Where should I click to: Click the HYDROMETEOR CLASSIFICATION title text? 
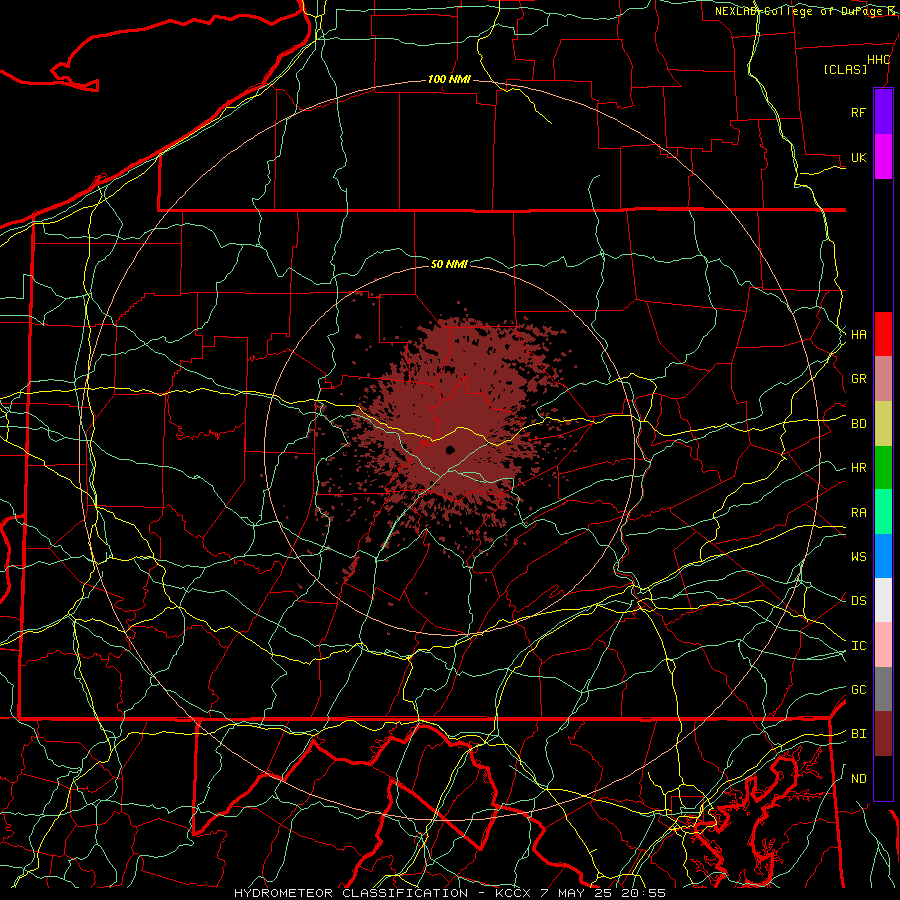tap(351, 893)
